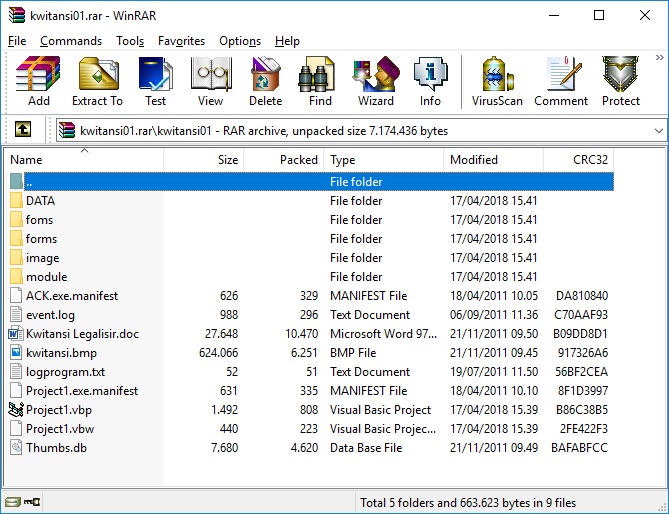Click the bitmap icon of kwitansi.bmp
The image size is (669, 514).
coord(16,353)
